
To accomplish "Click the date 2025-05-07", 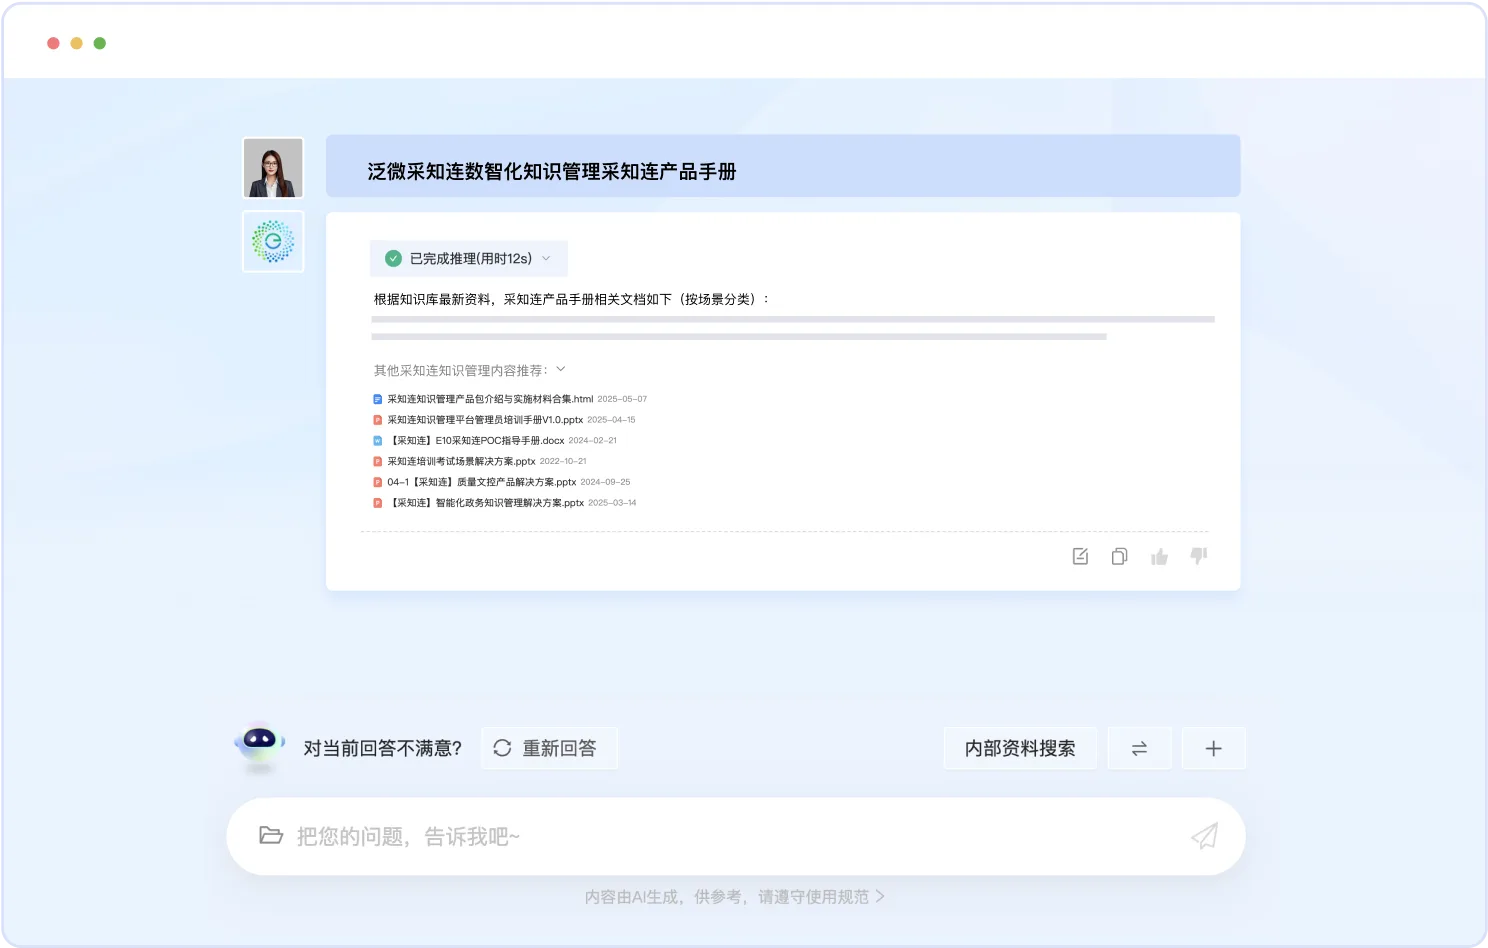I will [x=622, y=399].
